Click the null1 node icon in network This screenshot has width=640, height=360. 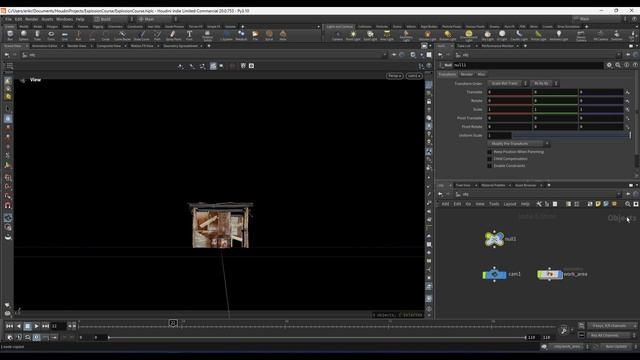[x=494, y=239]
